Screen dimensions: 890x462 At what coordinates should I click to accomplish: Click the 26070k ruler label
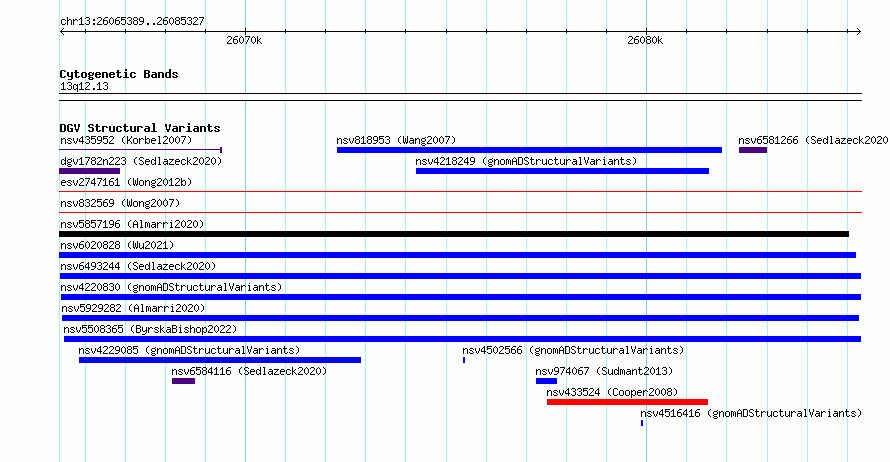[x=244, y=40]
